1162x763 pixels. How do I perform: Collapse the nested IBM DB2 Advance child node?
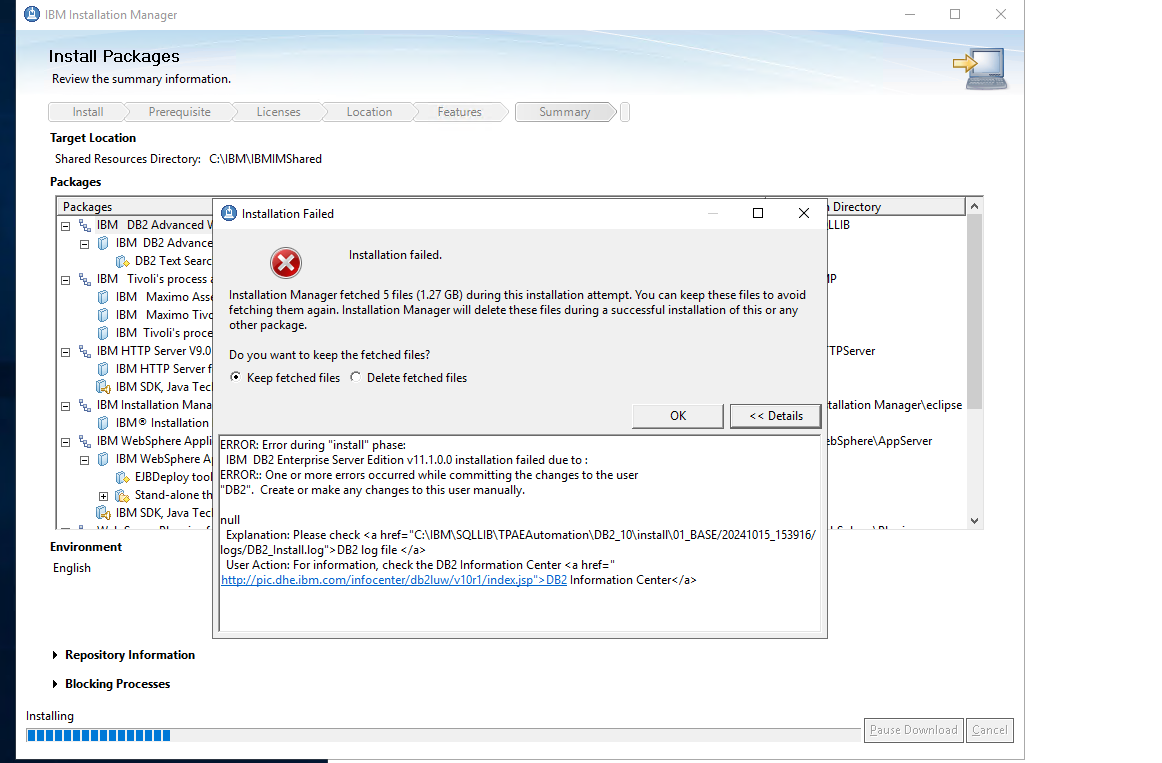click(x=84, y=244)
